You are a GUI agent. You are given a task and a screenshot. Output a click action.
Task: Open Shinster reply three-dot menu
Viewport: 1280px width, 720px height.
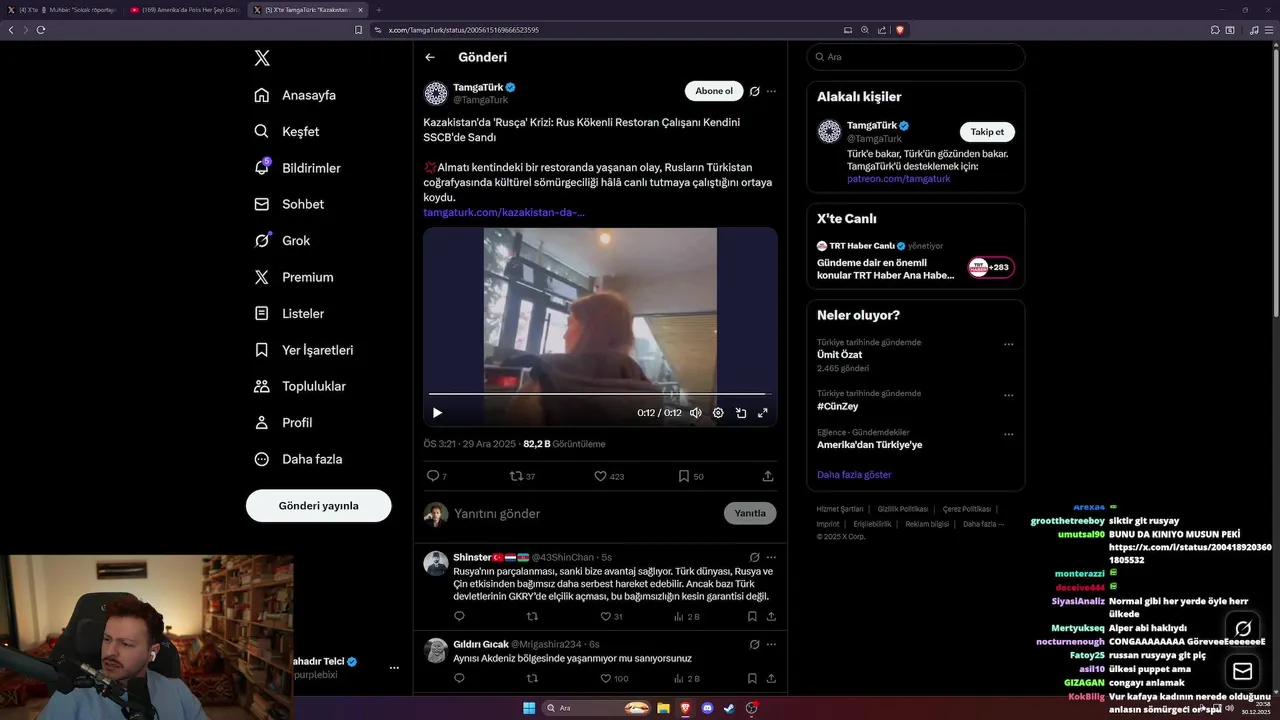[x=771, y=557]
